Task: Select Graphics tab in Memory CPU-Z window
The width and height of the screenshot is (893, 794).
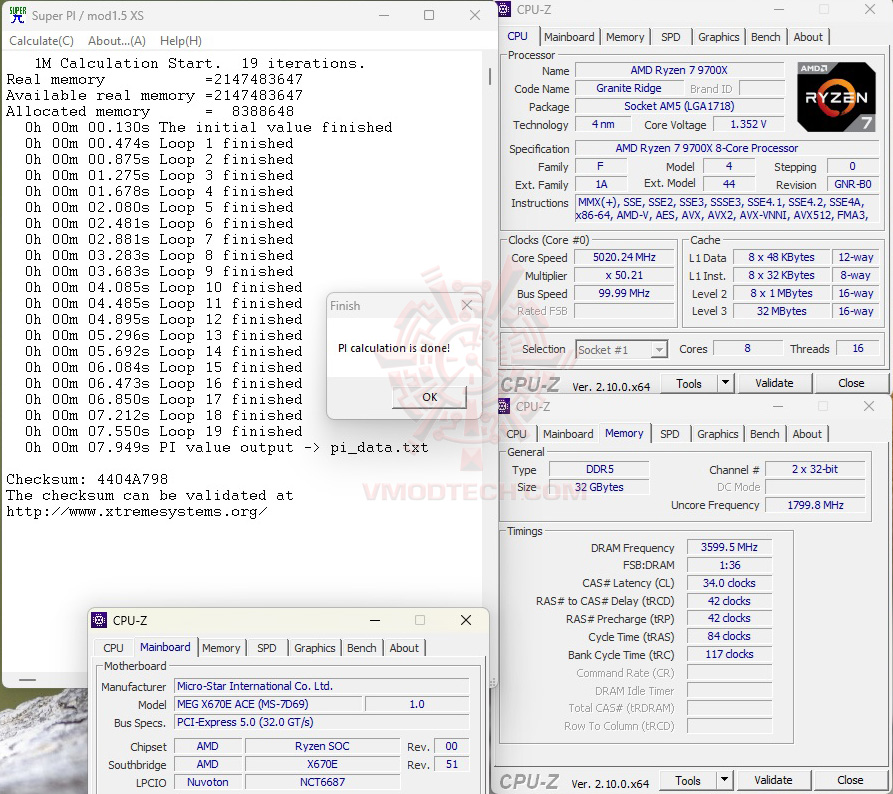Action: [x=718, y=434]
